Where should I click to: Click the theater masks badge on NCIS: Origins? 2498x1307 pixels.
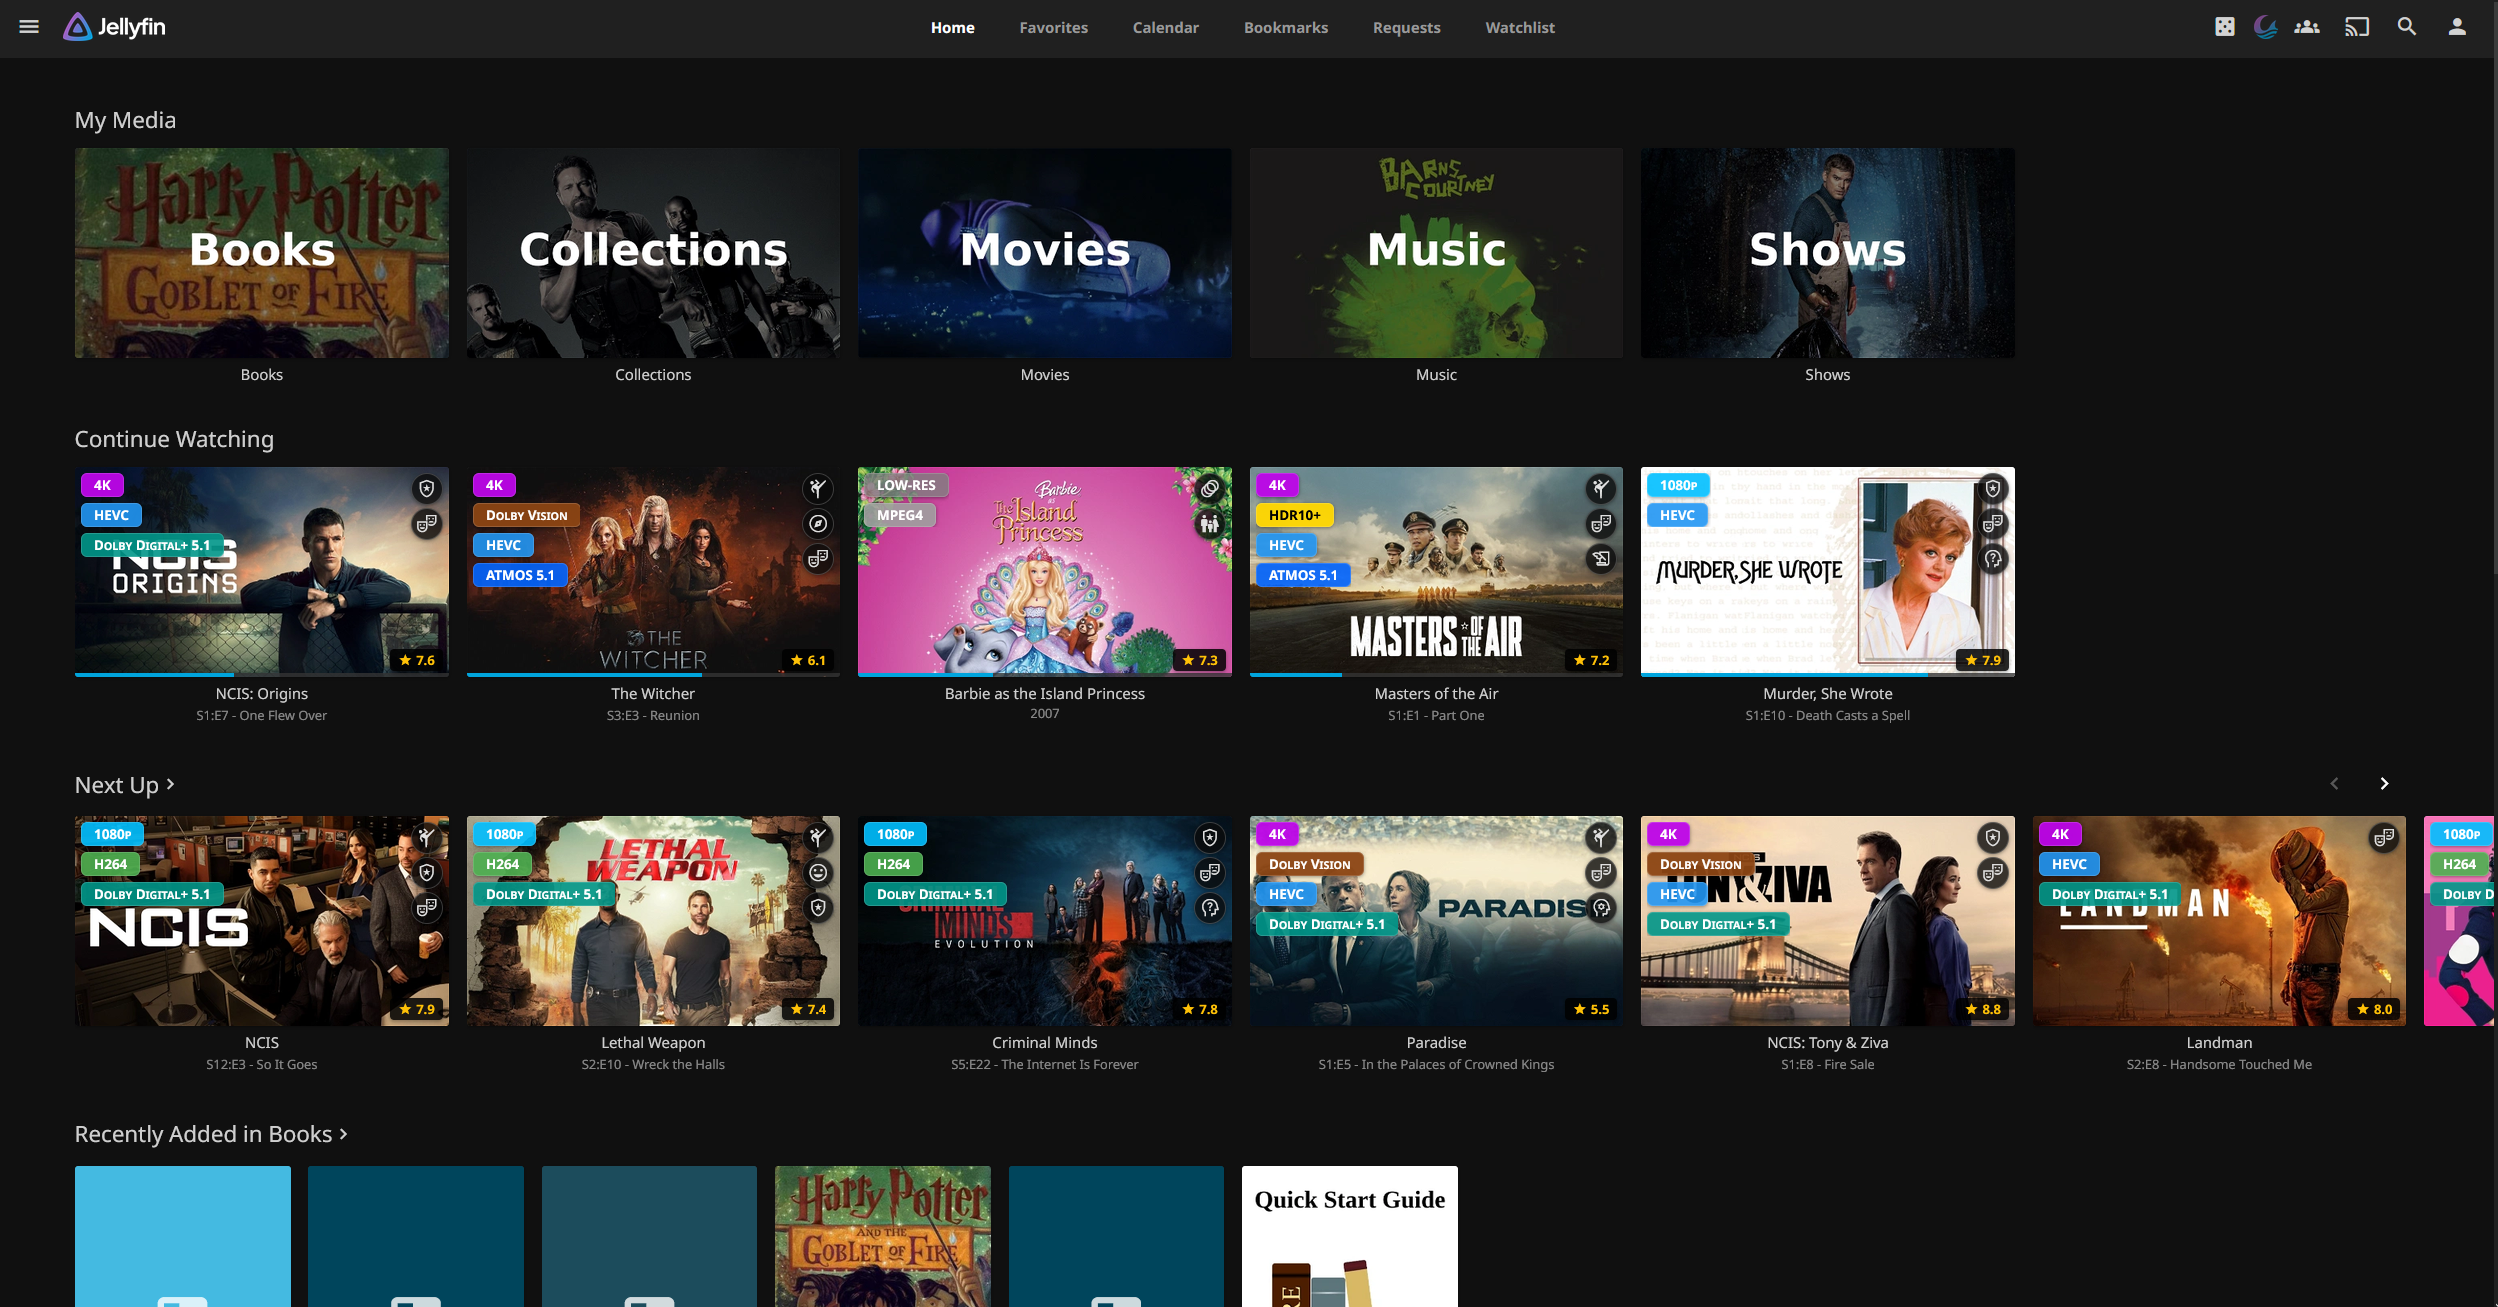pyautogui.click(x=427, y=523)
